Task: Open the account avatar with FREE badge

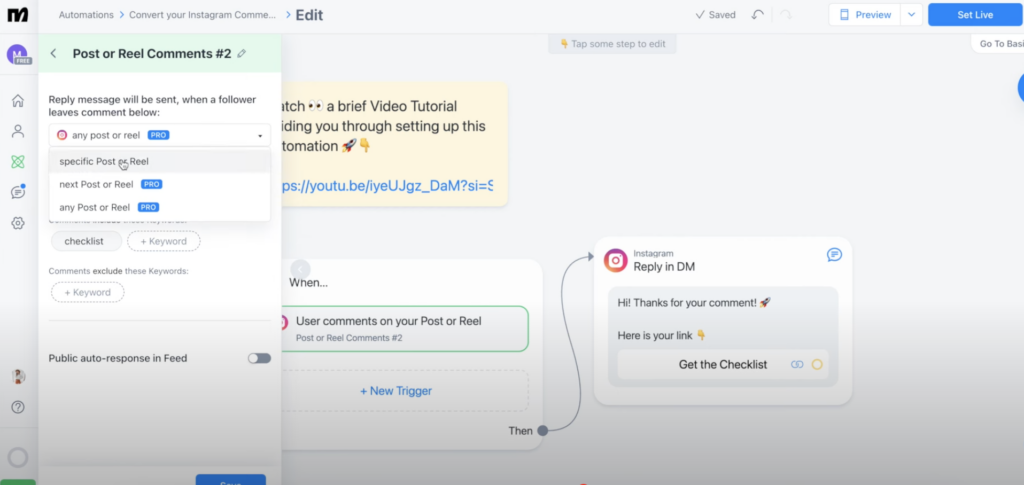Action: (18, 55)
